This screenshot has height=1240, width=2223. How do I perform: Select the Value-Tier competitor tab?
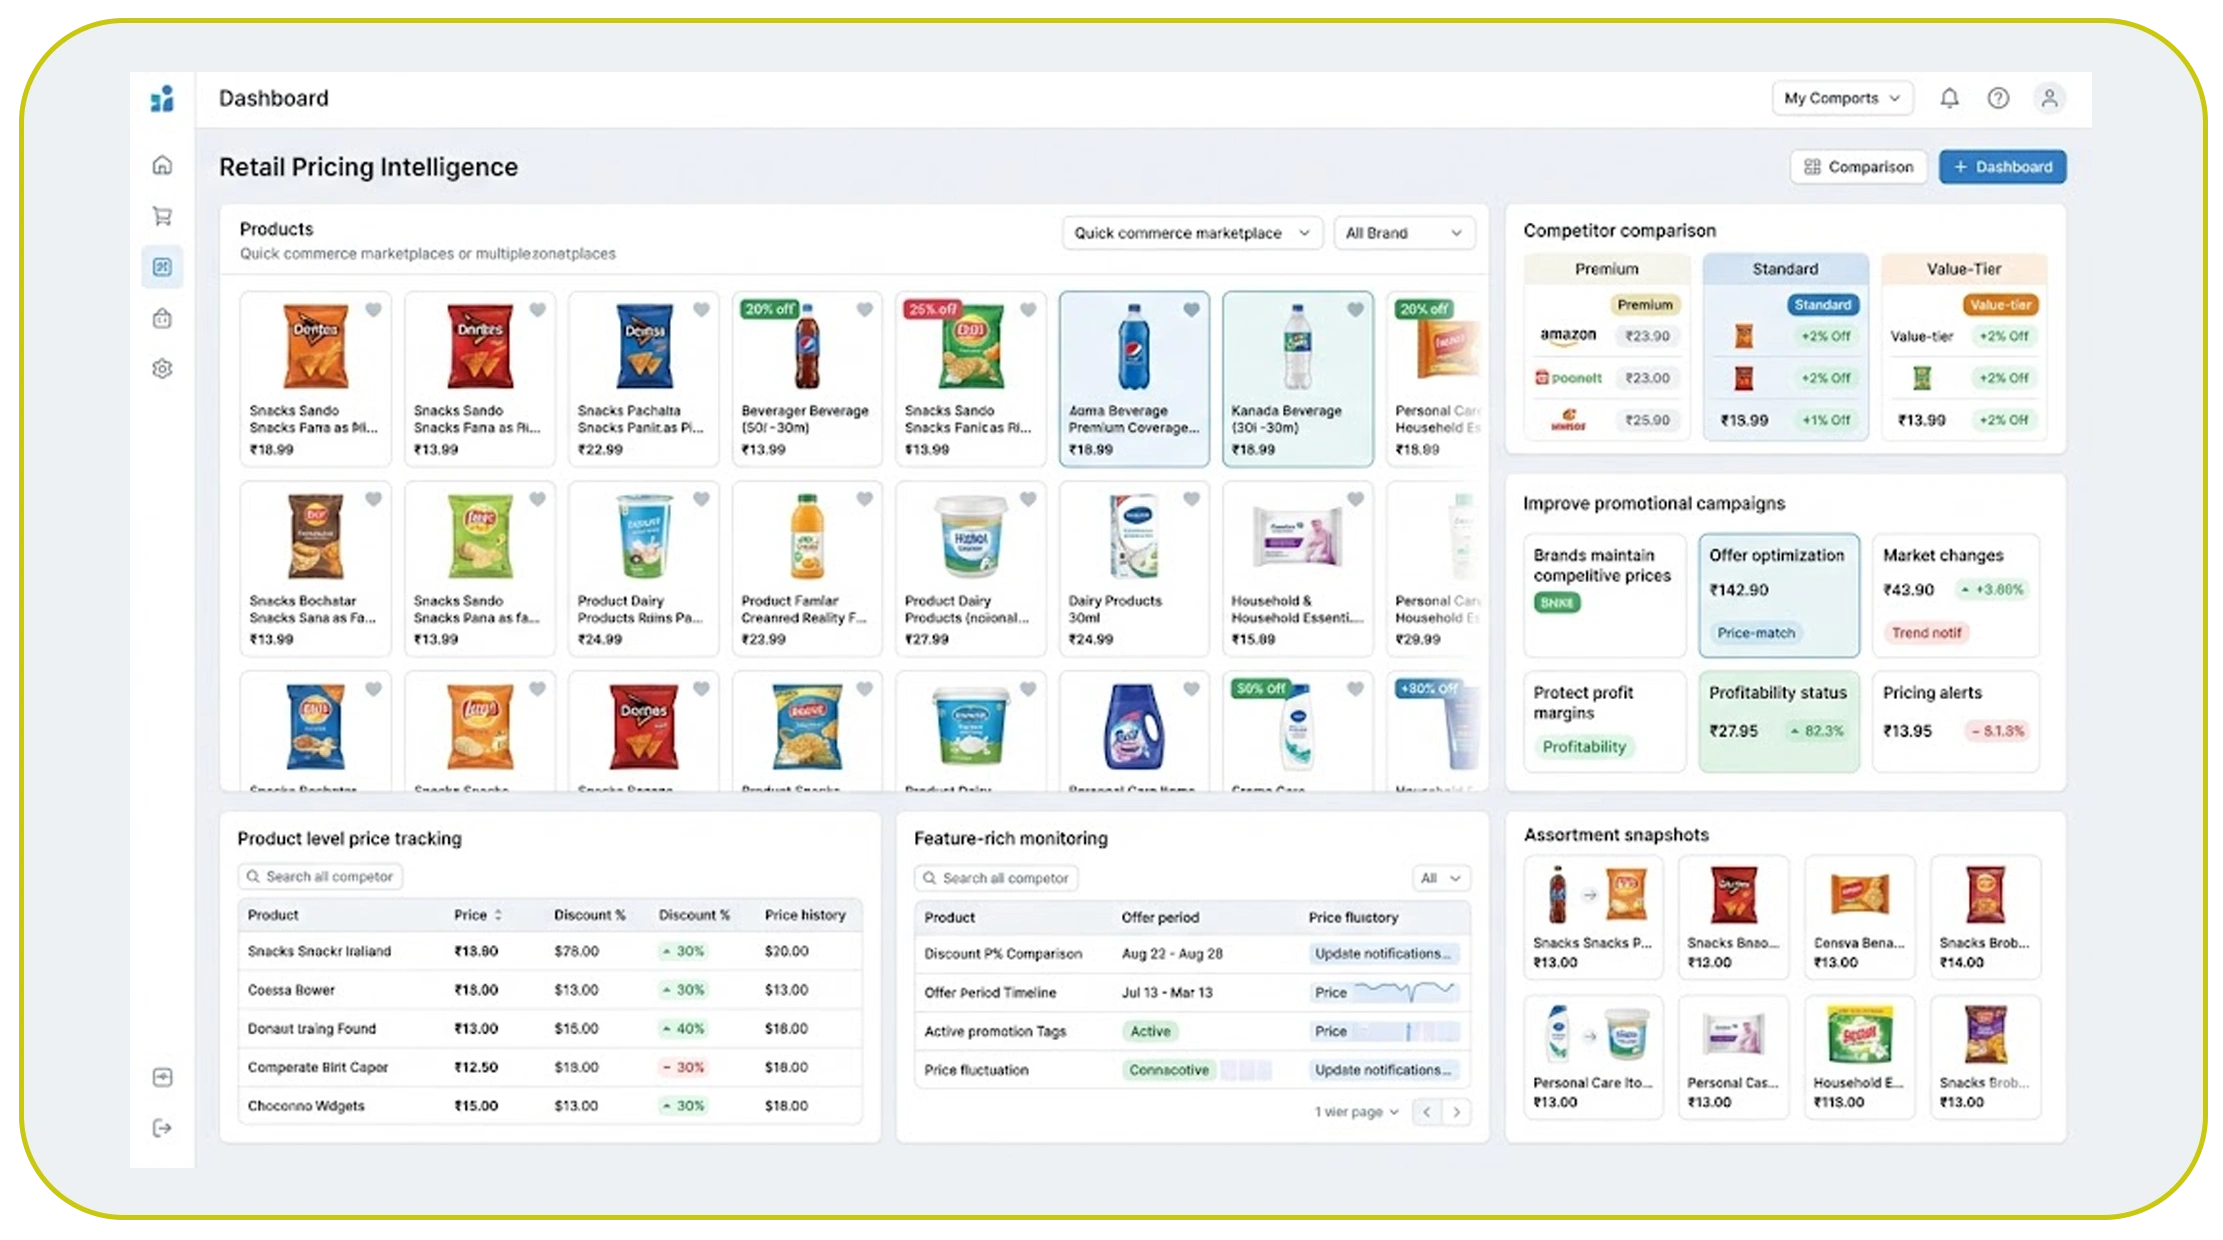[1964, 269]
